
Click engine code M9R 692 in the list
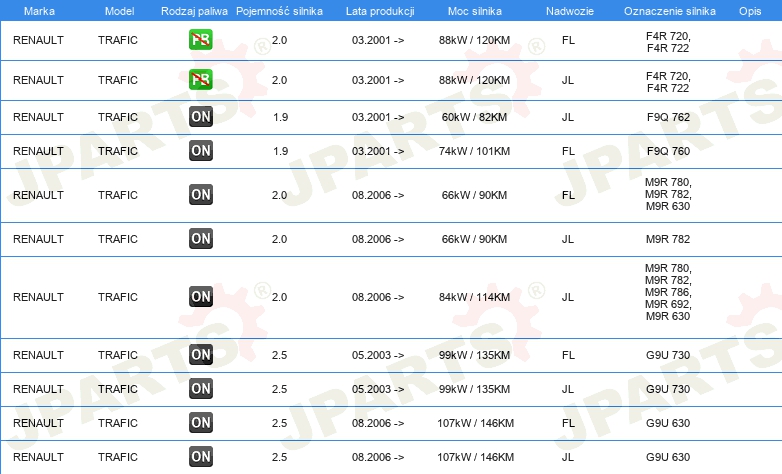668,304
